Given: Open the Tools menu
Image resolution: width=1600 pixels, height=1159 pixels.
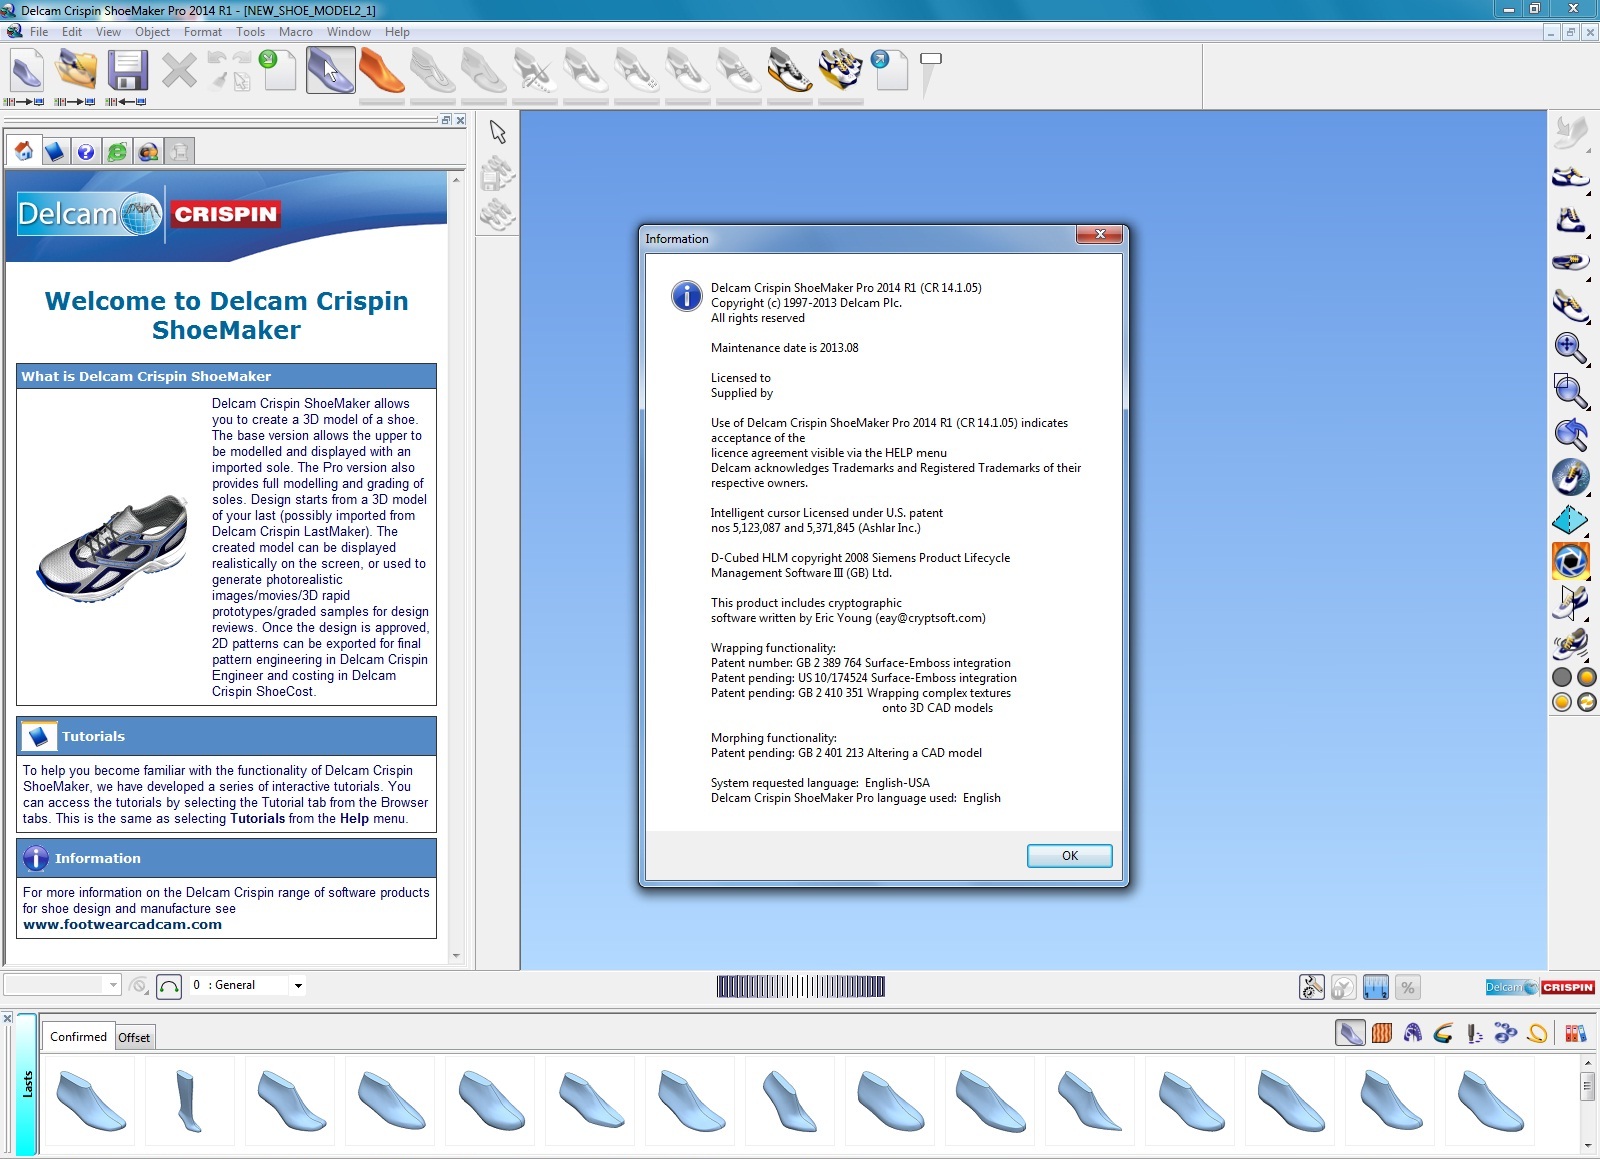Looking at the screenshot, I should coord(250,32).
